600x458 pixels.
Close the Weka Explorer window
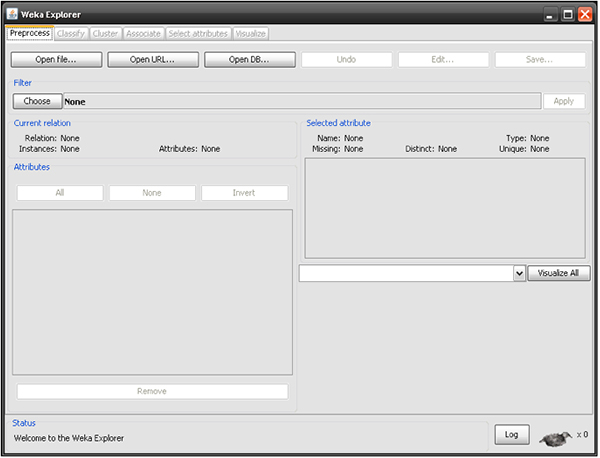point(585,15)
